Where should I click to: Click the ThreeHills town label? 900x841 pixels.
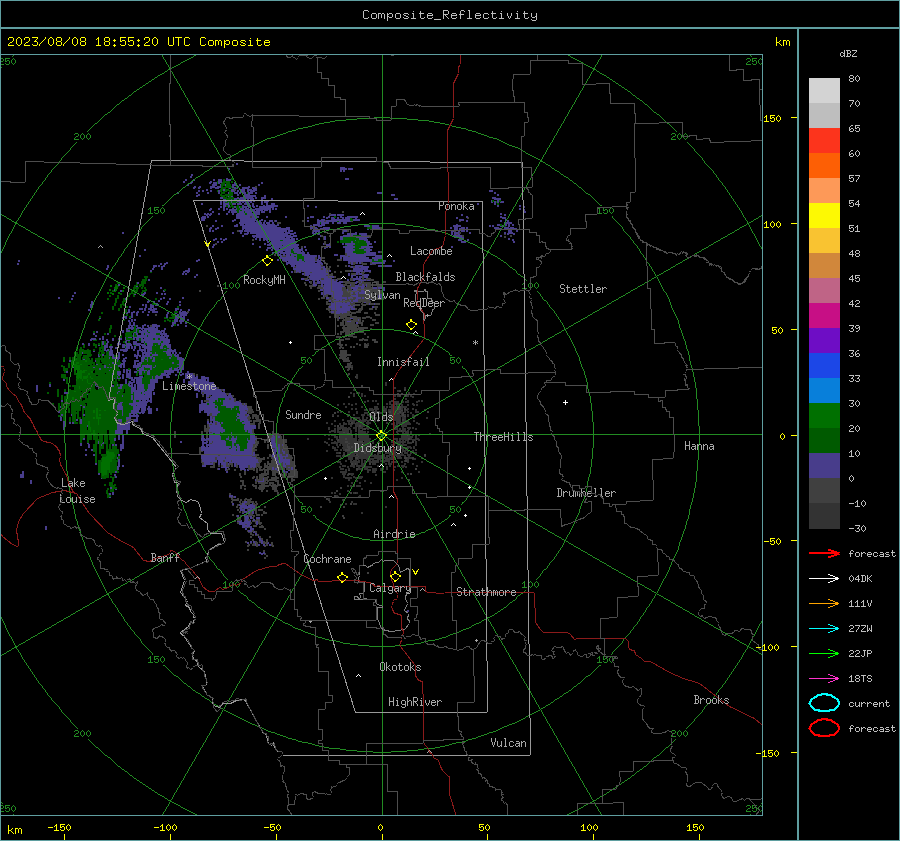tap(503, 437)
